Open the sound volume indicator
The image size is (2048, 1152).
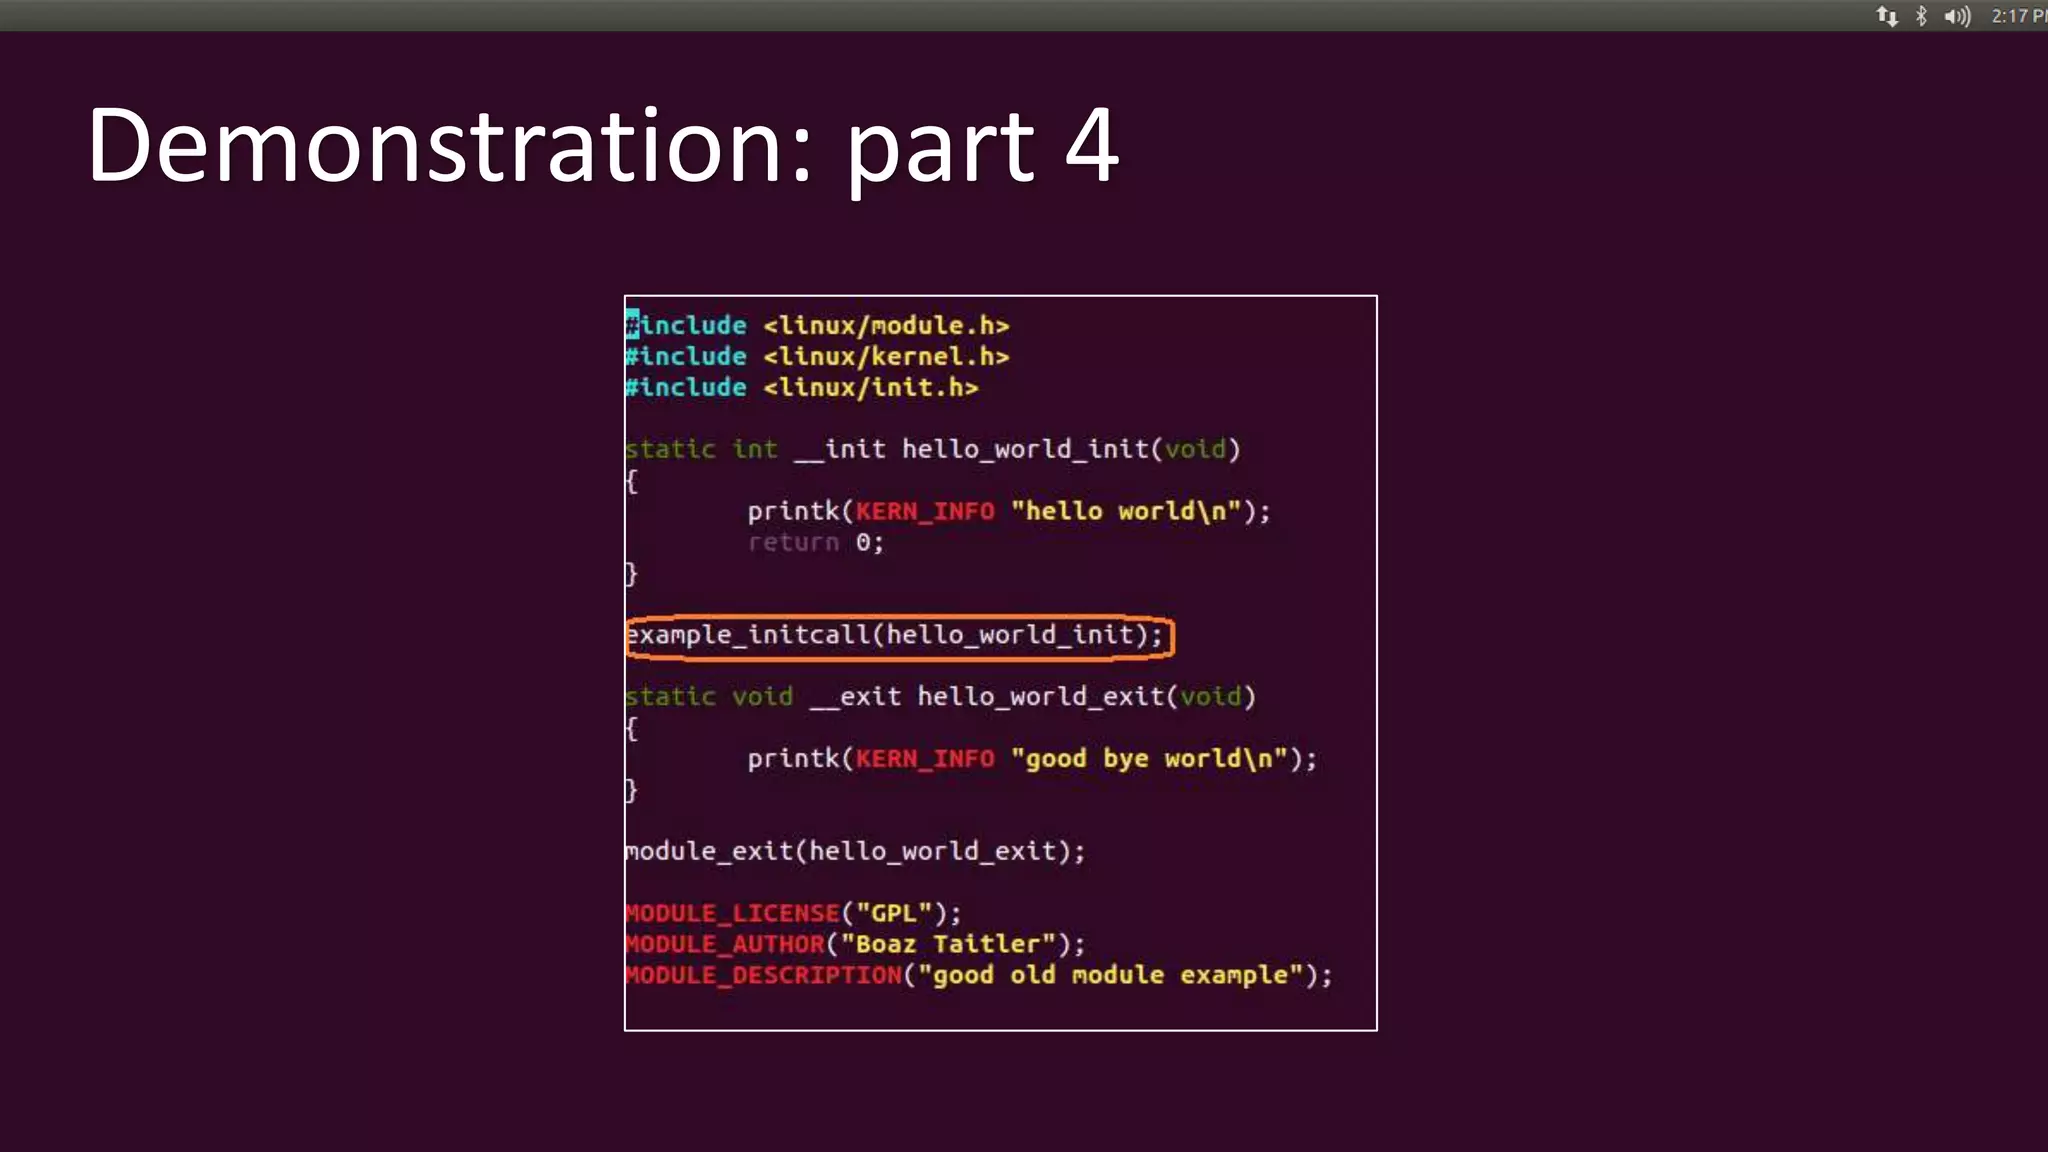pos(1957,16)
